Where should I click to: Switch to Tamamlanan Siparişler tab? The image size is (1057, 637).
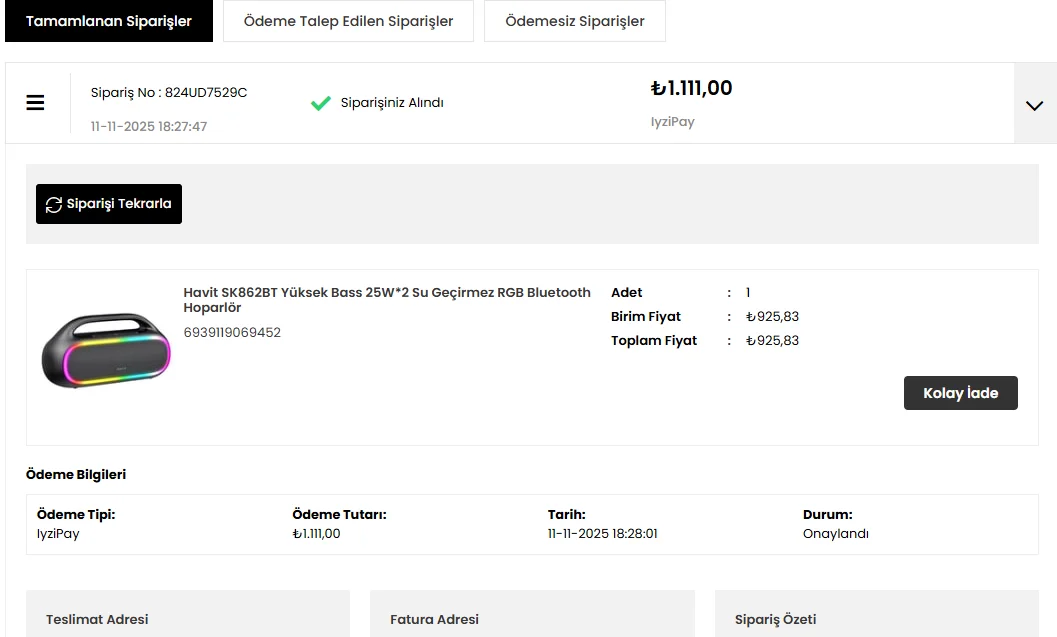click(109, 21)
